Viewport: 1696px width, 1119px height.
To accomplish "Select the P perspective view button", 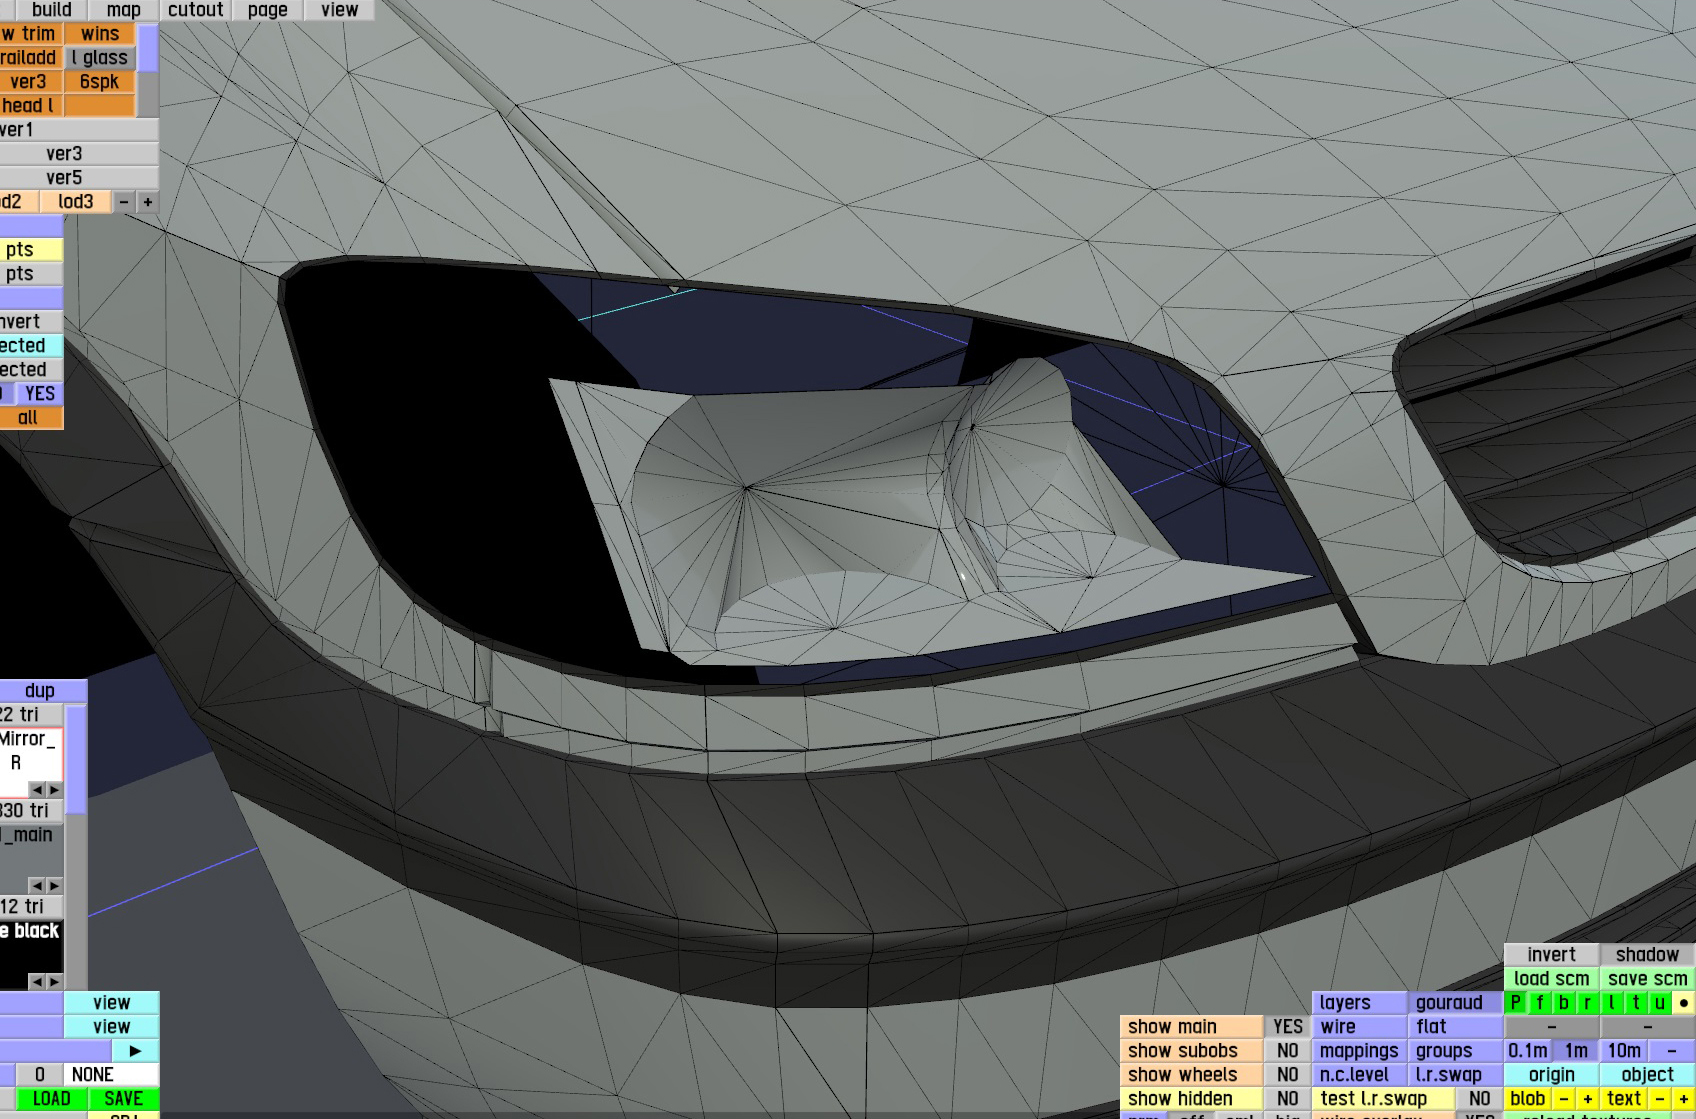I will coord(1516,1003).
